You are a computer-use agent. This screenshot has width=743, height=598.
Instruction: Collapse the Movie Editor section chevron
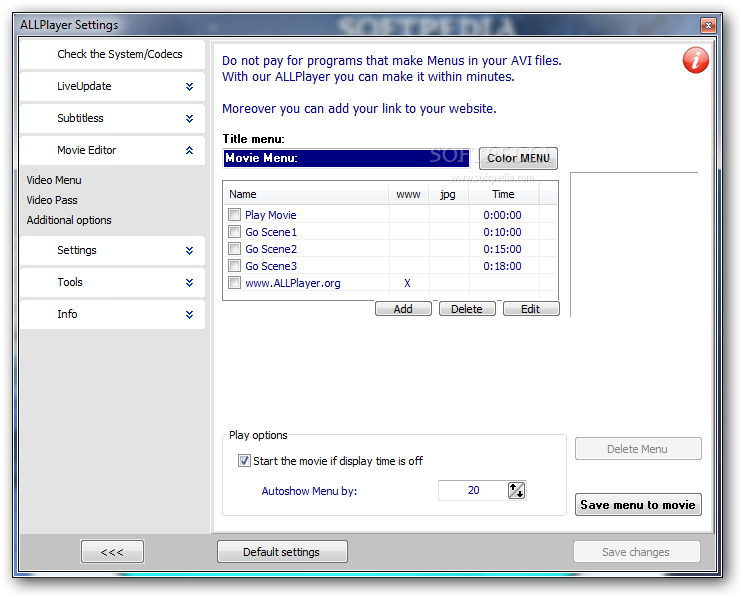[190, 150]
